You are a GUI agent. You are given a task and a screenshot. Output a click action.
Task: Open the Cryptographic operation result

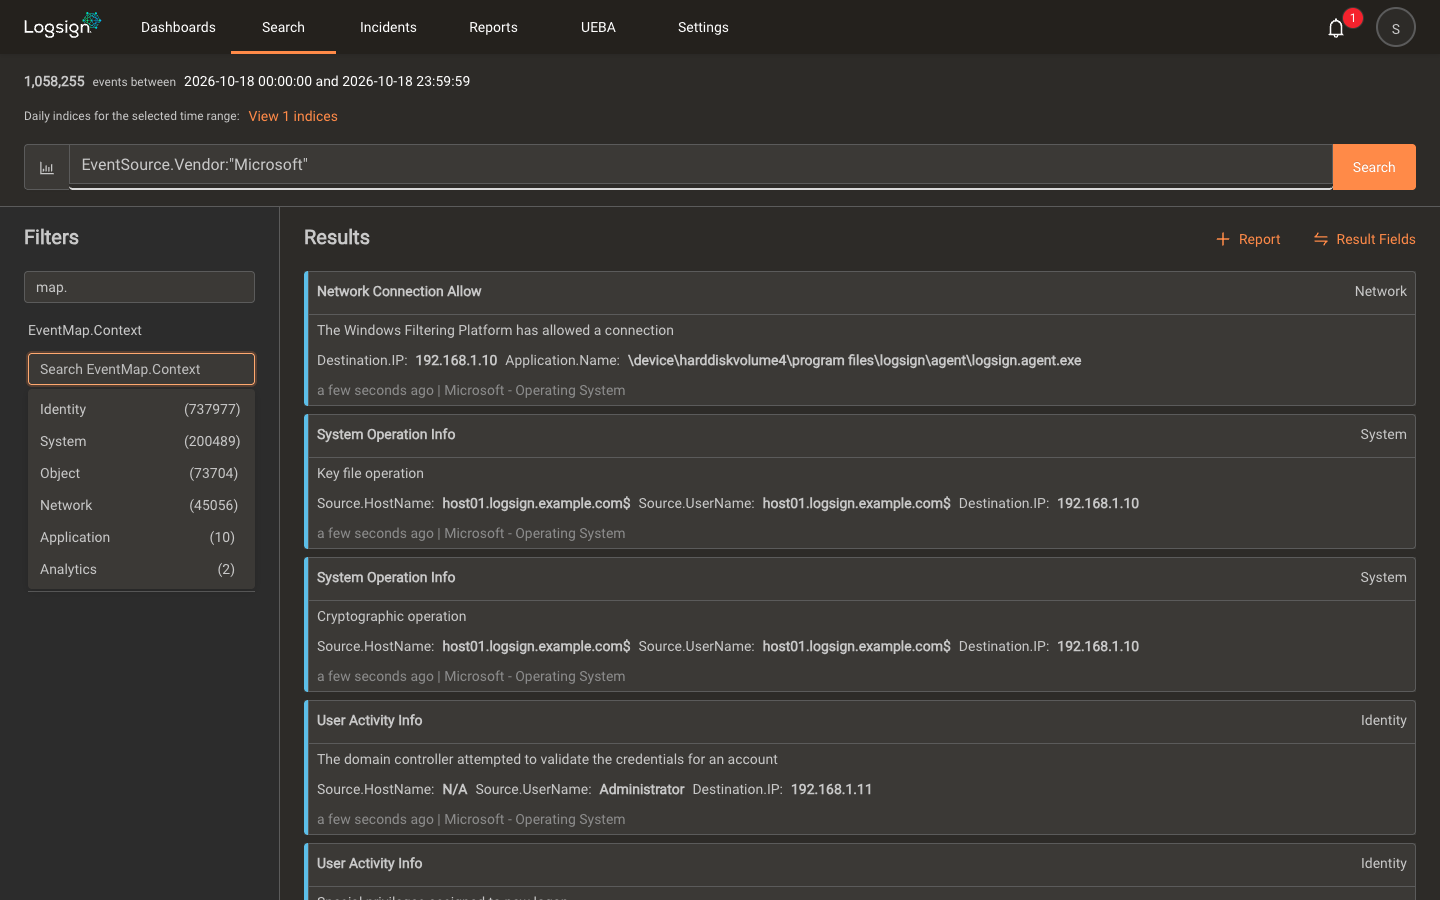tap(860, 624)
